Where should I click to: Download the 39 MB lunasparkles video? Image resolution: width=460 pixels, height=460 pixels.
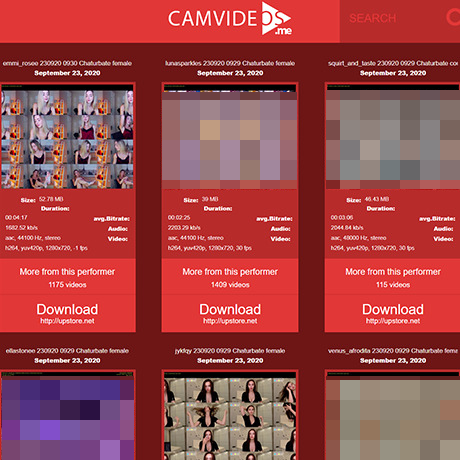230,313
